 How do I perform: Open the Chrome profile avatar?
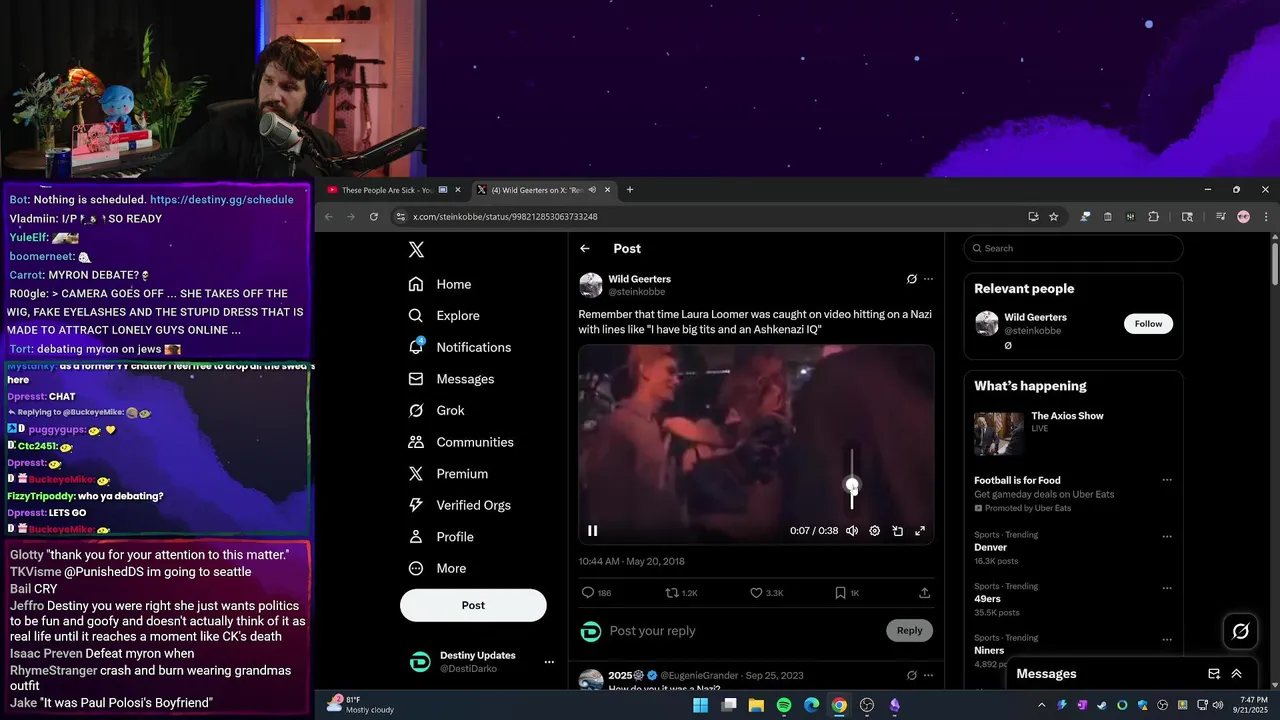point(1244,217)
